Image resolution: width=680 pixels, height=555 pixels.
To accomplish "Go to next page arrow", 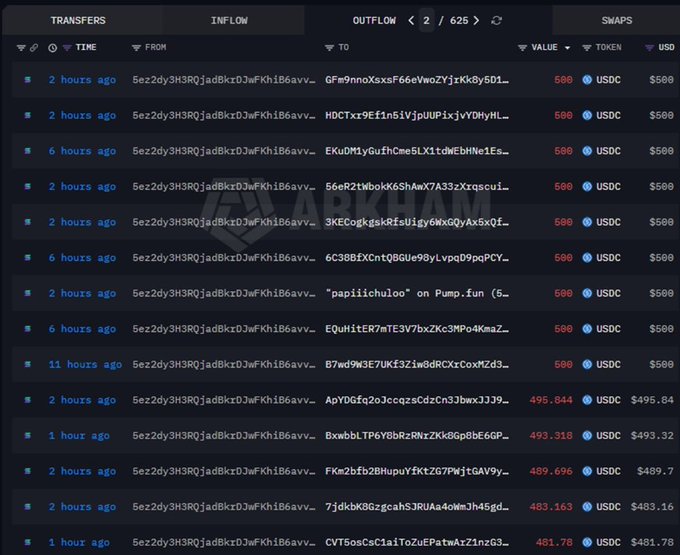I will tap(477, 20).
